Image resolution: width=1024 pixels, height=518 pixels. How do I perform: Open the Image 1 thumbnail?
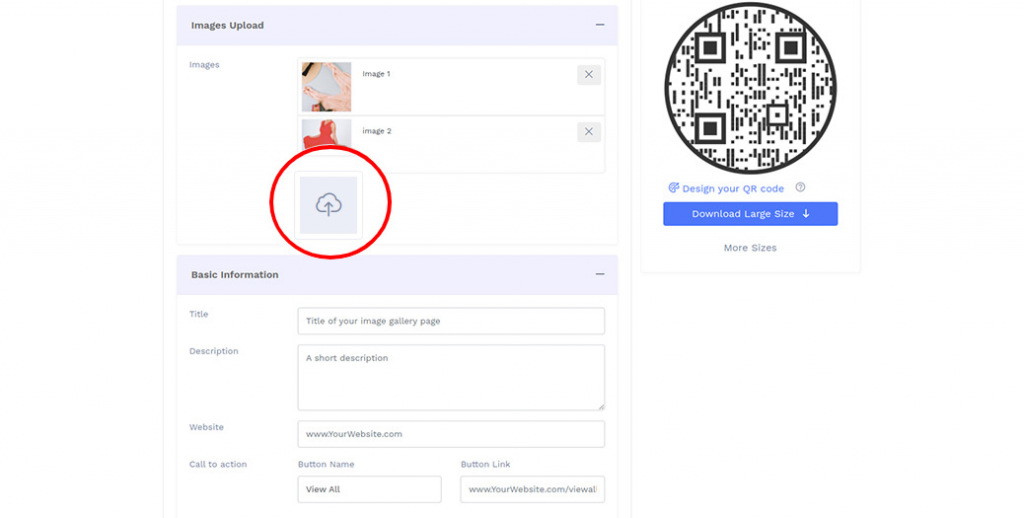(326, 87)
